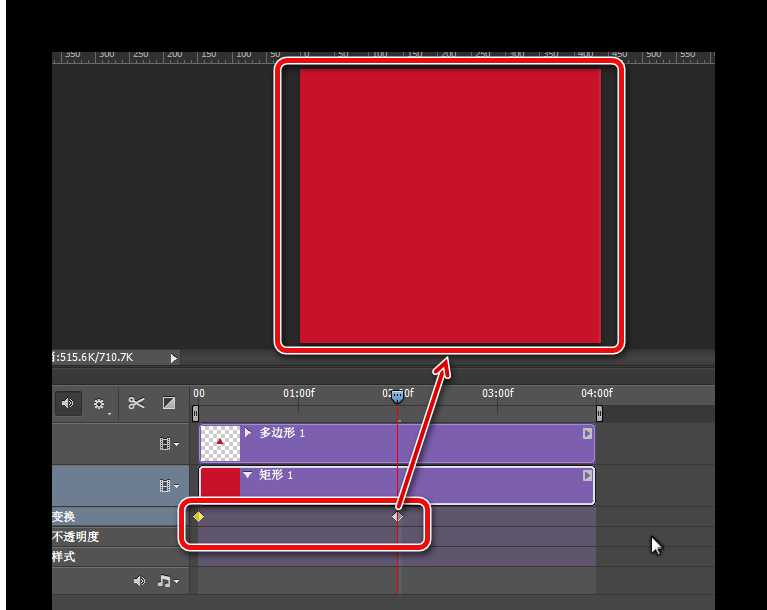Click the scissors split-at-playhead icon
Image resolution: width=767 pixels, height=610 pixels.
pyautogui.click(x=136, y=403)
